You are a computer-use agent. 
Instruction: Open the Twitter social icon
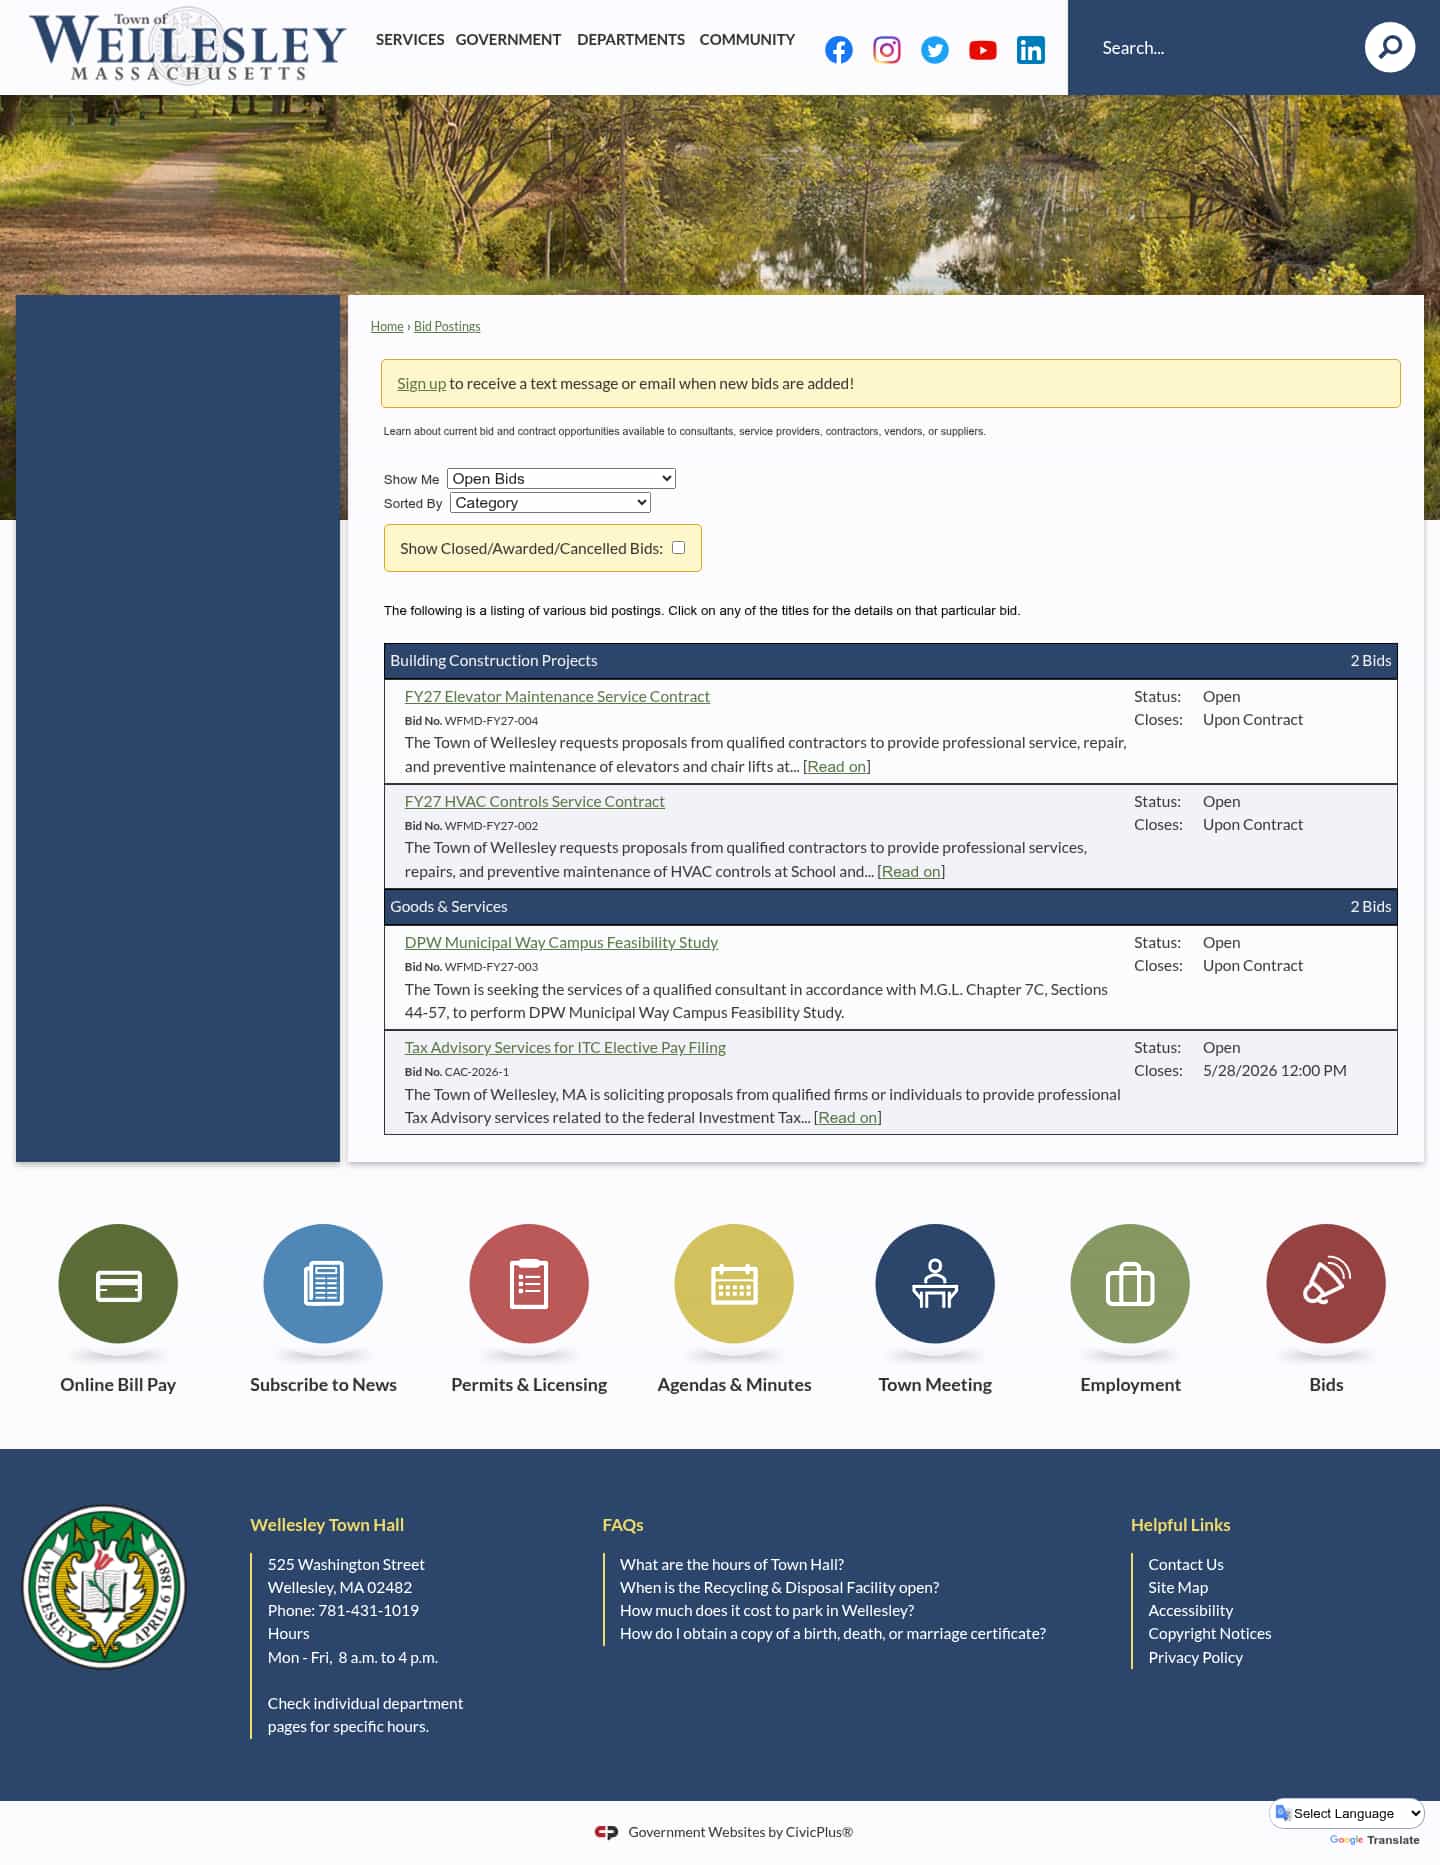coord(935,50)
